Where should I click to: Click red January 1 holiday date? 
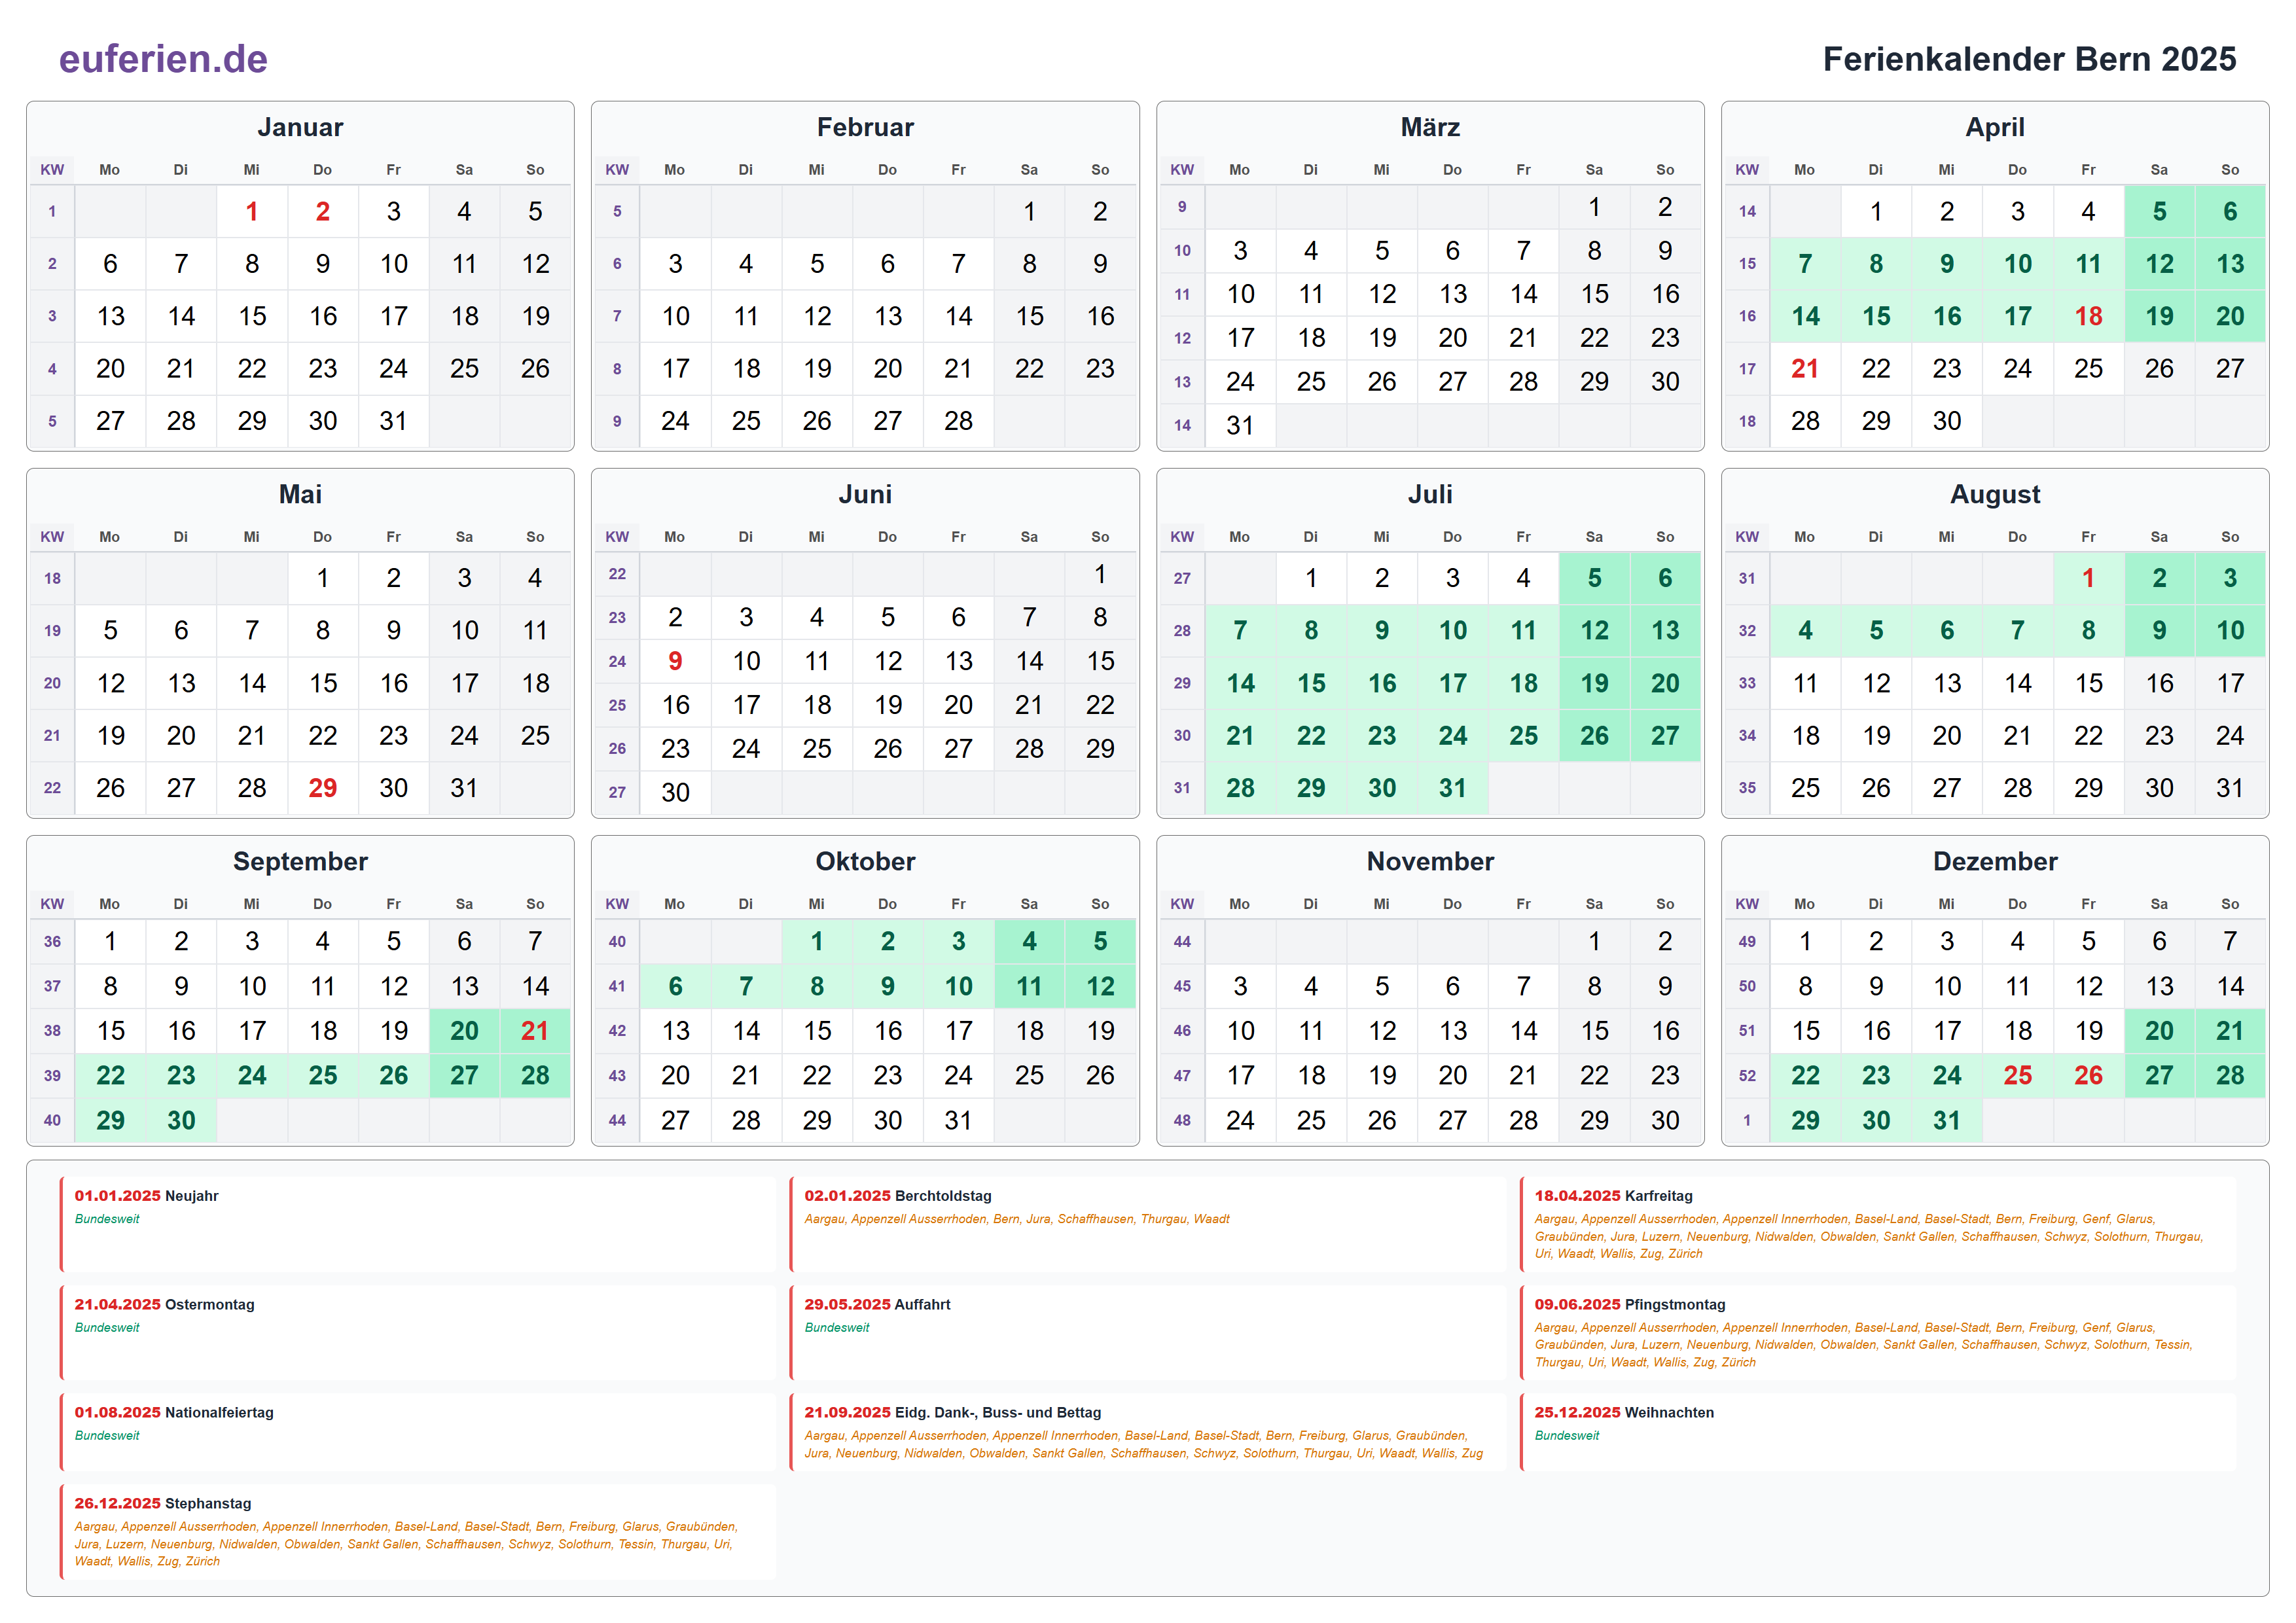[x=252, y=211]
